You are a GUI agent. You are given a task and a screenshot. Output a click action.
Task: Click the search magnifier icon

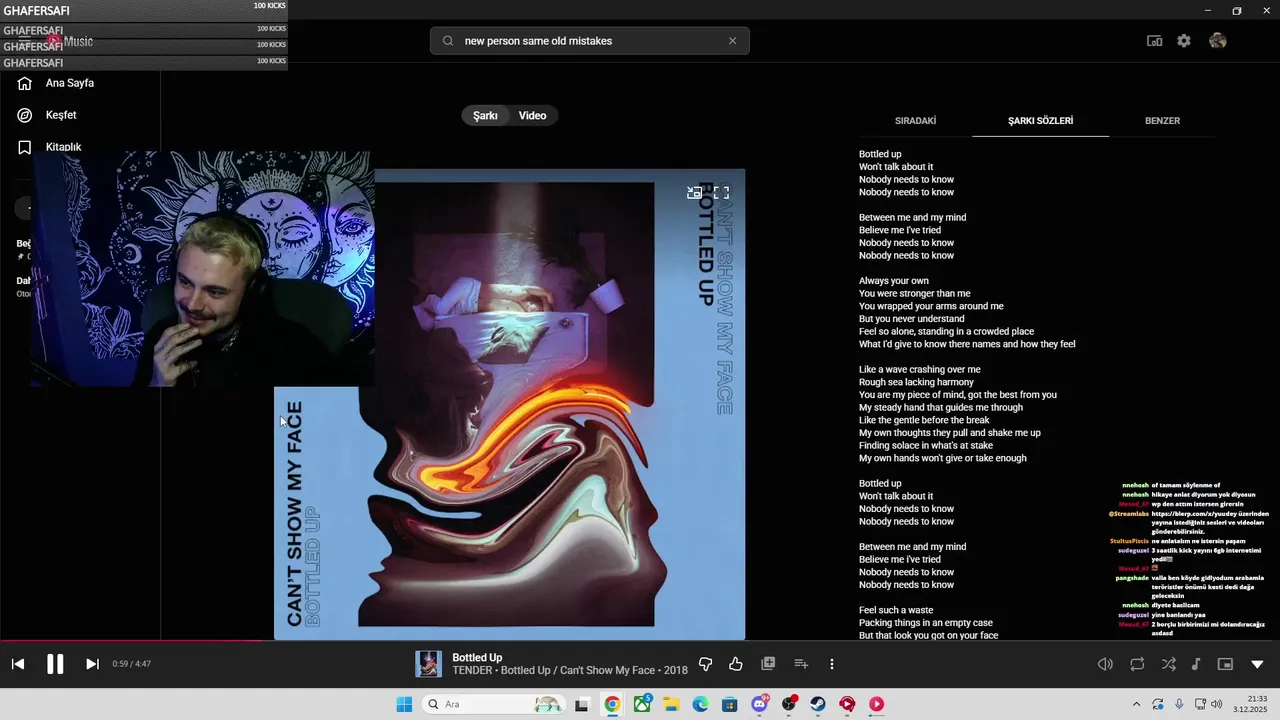[447, 41]
